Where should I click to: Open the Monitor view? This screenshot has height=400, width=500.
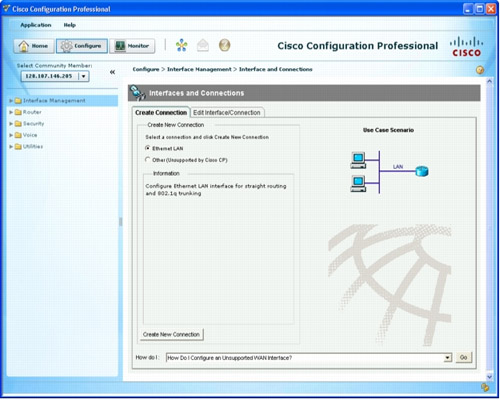(132, 46)
